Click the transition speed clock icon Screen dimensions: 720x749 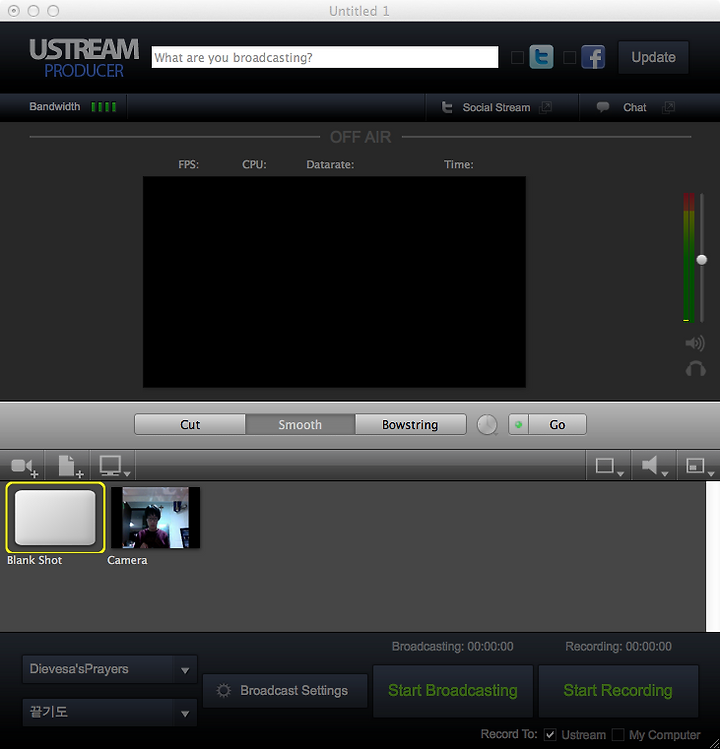coord(487,425)
